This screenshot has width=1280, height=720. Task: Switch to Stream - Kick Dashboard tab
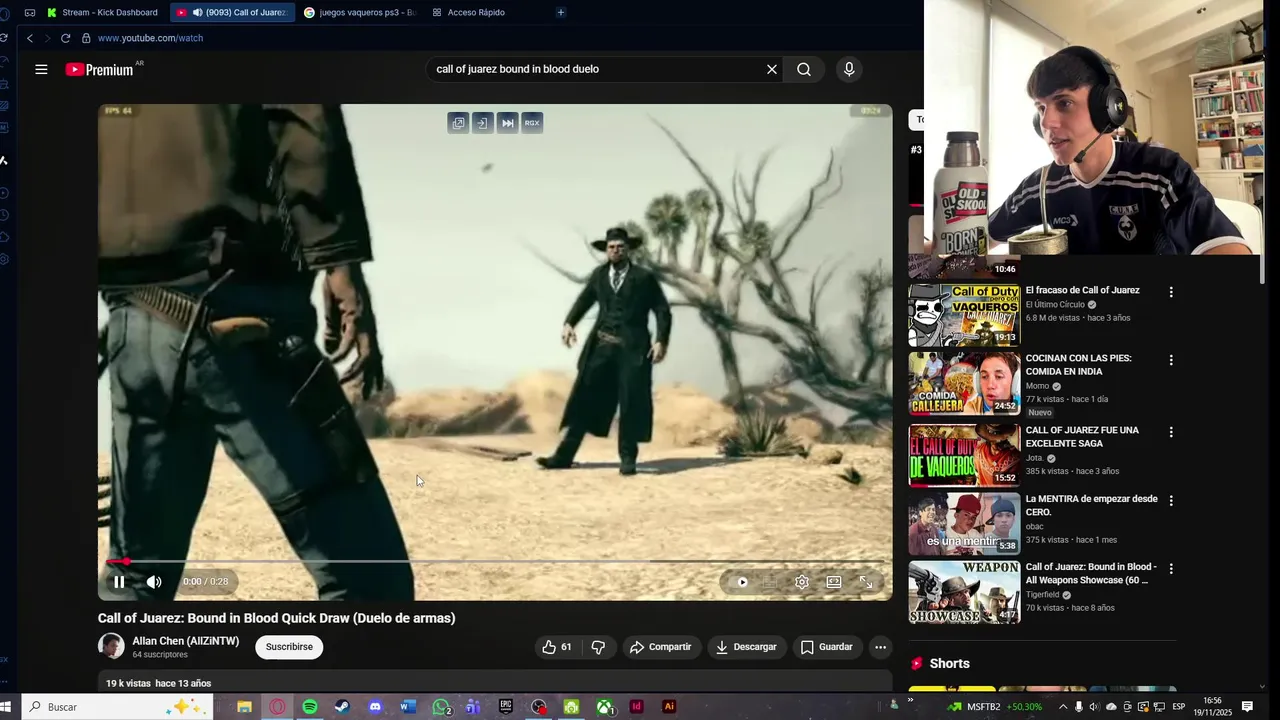point(102,12)
